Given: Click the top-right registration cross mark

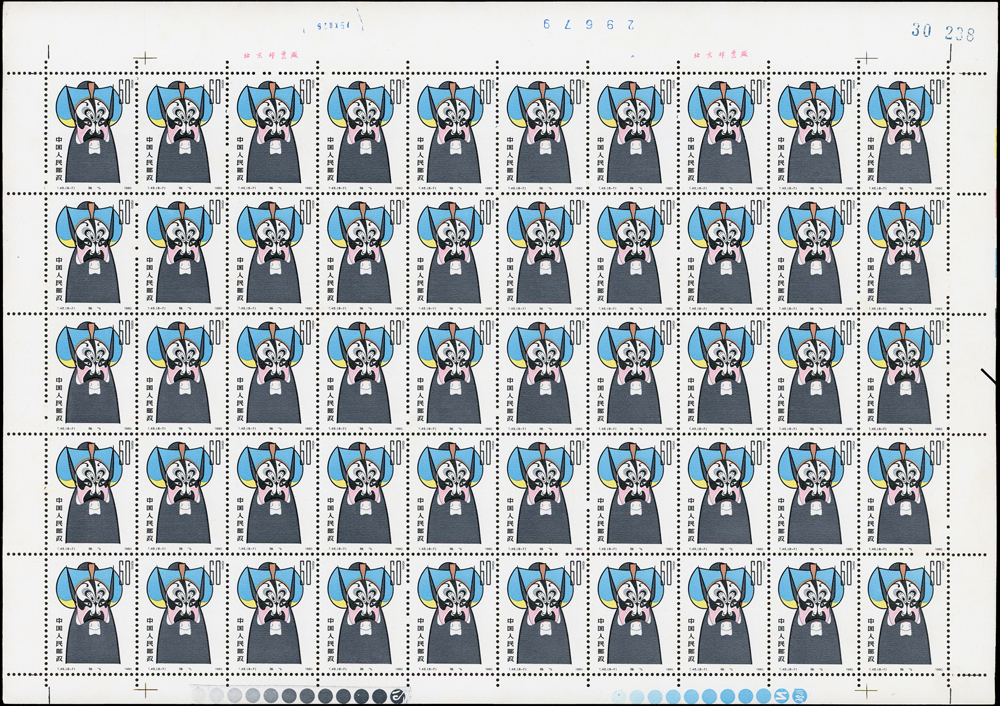Looking at the screenshot, I should click(866, 58).
